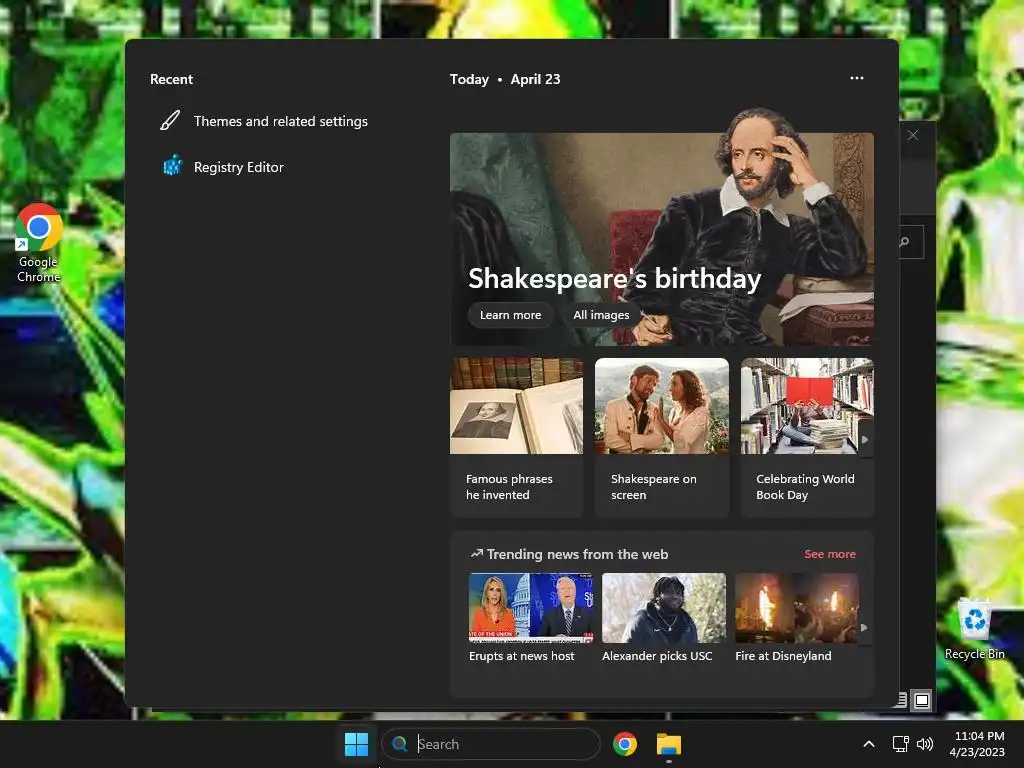Open File Explorer from the taskbar
Image resolution: width=1024 pixels, height=768 pixels.
[x=669, y=744]
